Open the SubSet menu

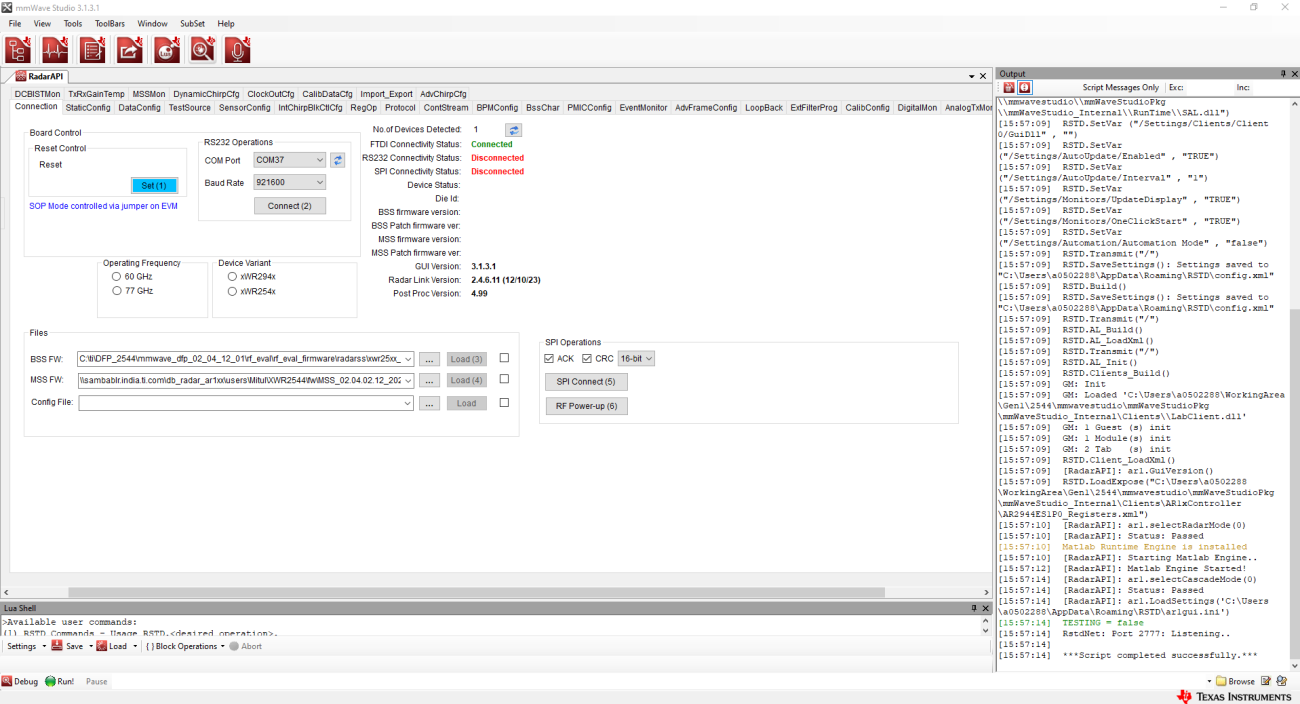coord(192,23)
